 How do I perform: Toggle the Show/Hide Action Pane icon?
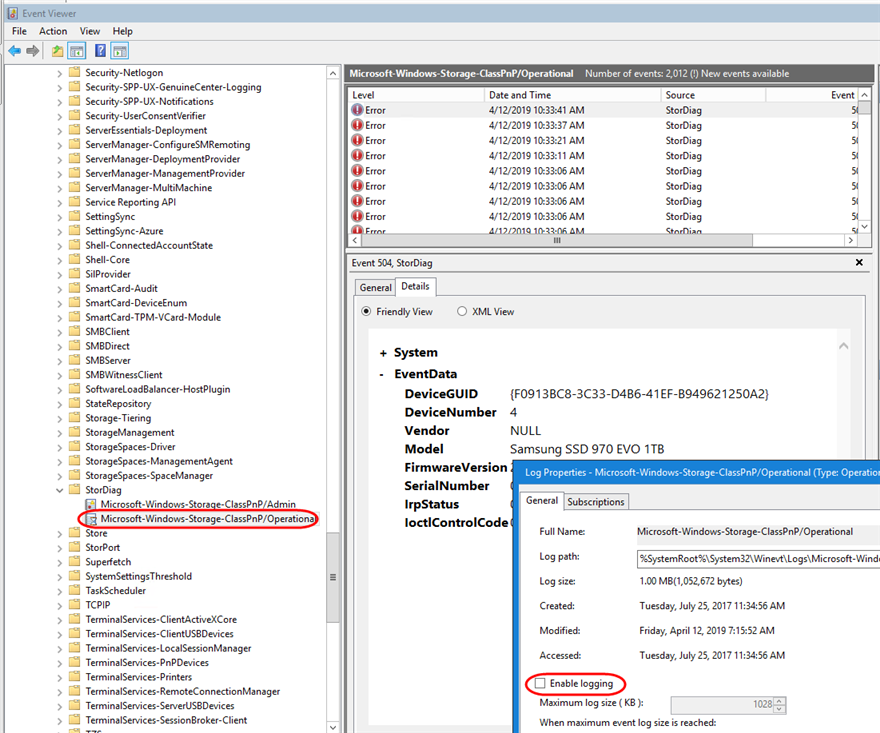click(x=120, y=51)
